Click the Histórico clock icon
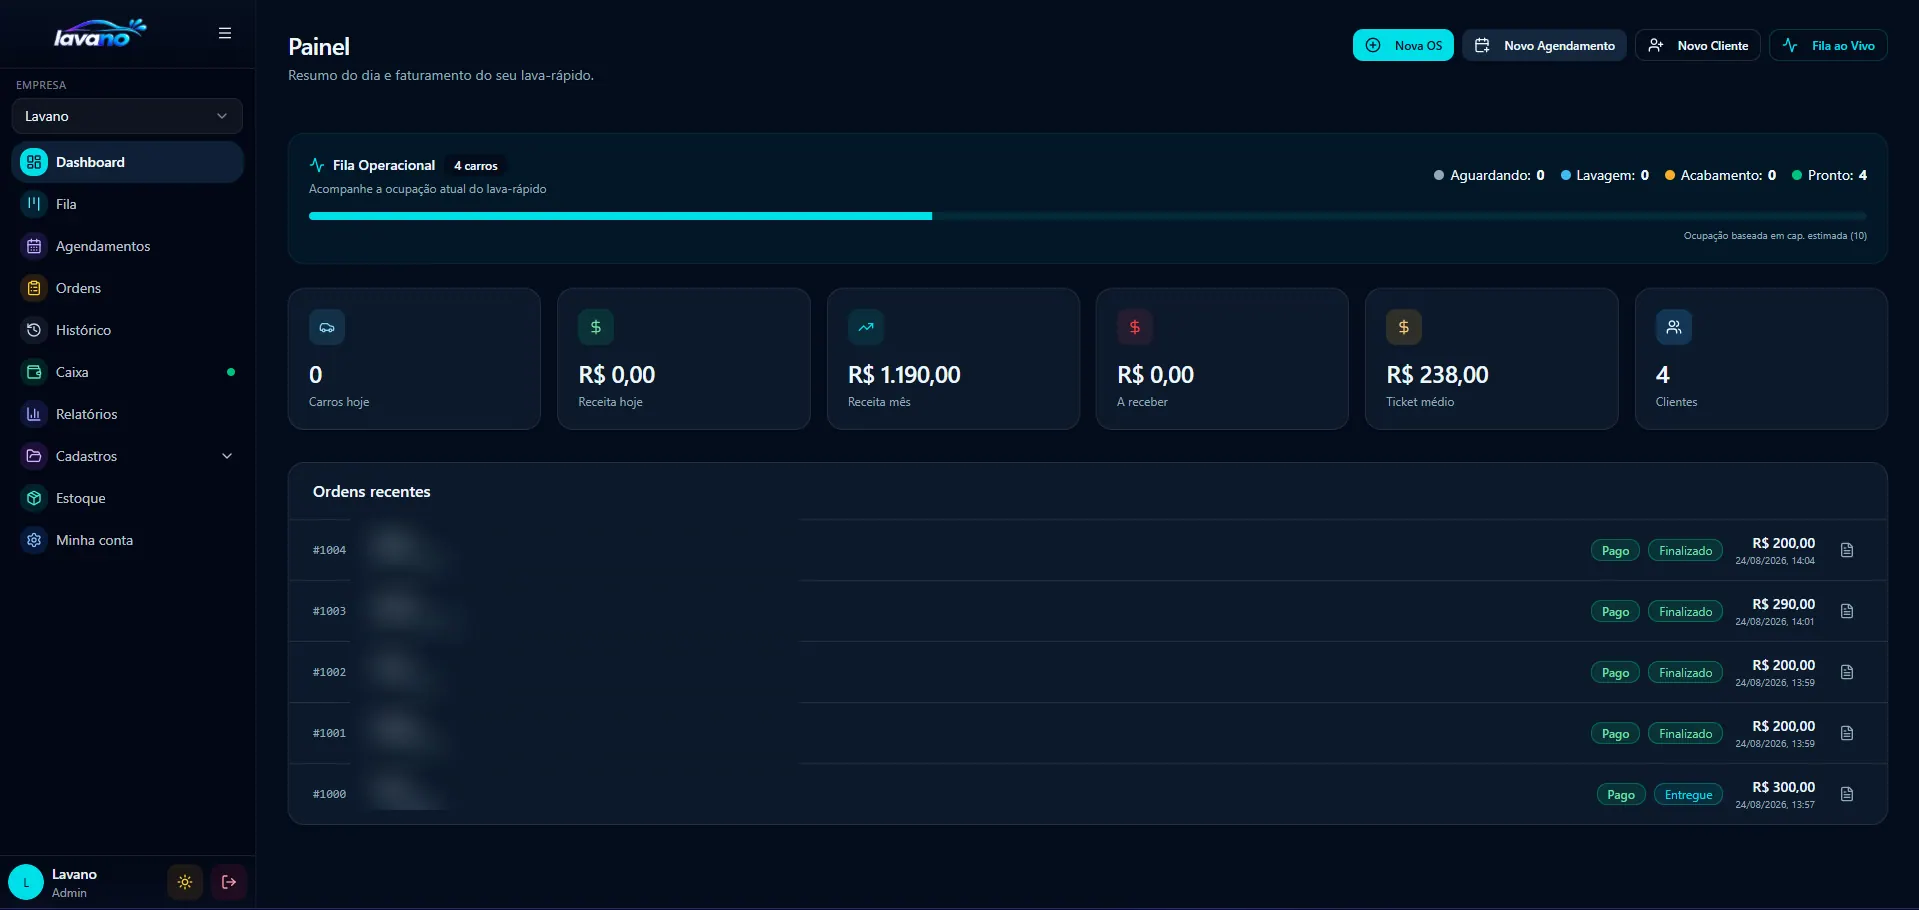 pyautogui.click(x=34, y=330)
